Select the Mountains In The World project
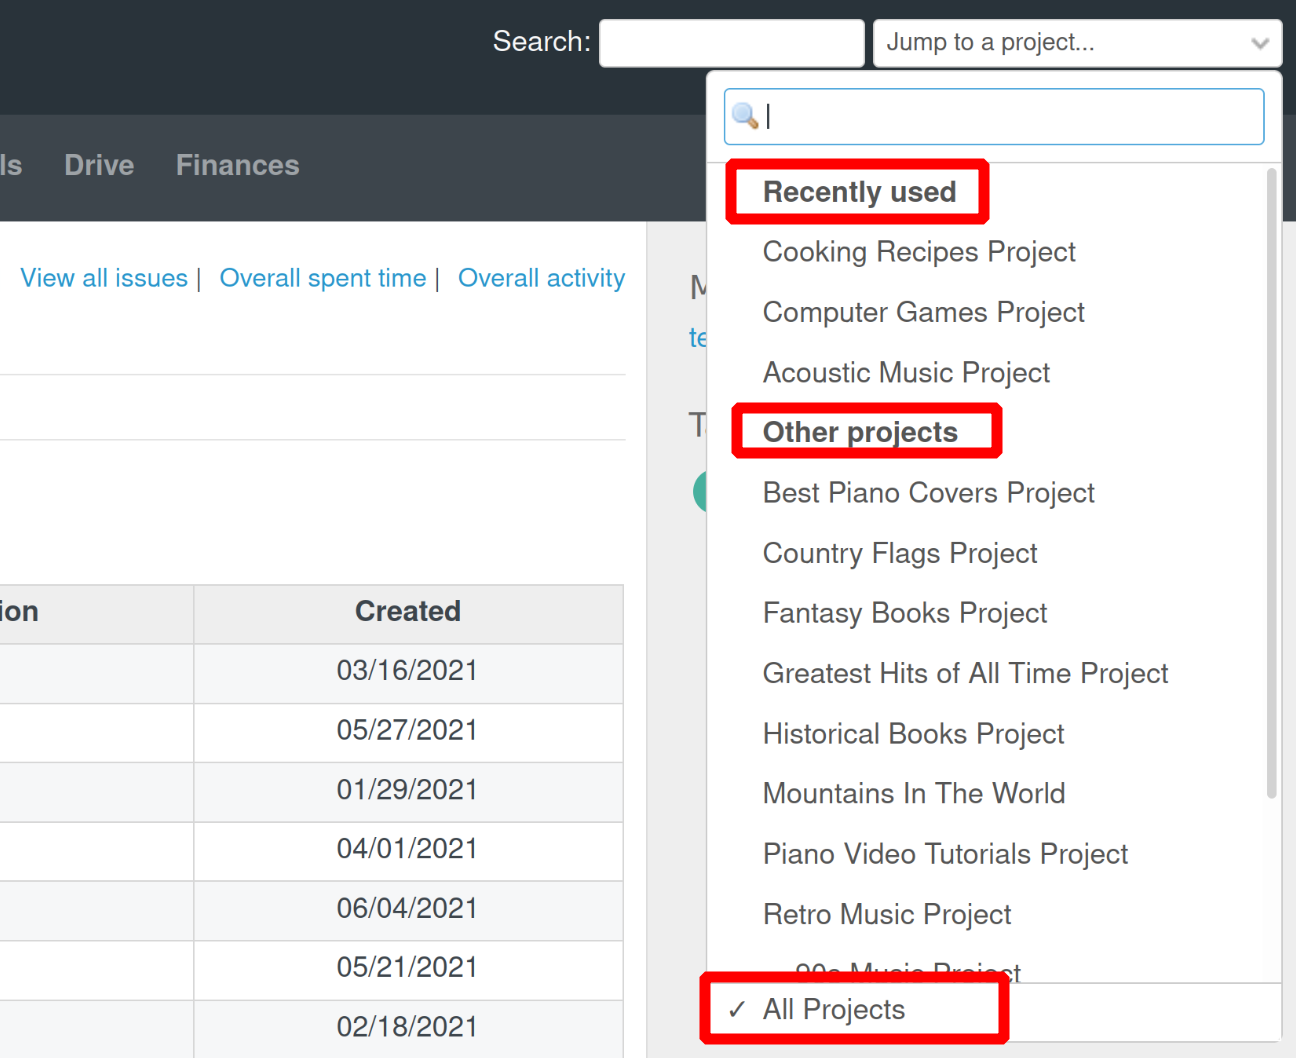Screen dimensions: 1296x1058 coord(913,793)
